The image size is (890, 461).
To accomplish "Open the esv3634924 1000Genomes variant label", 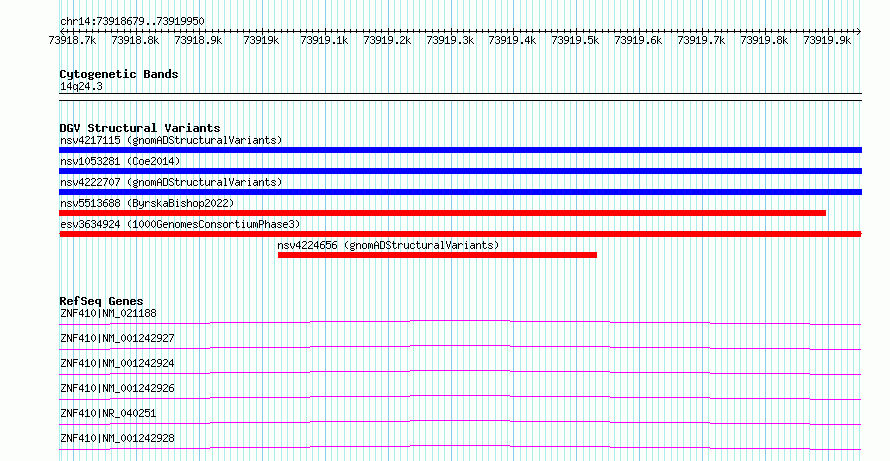I will [x=180, y=224].
